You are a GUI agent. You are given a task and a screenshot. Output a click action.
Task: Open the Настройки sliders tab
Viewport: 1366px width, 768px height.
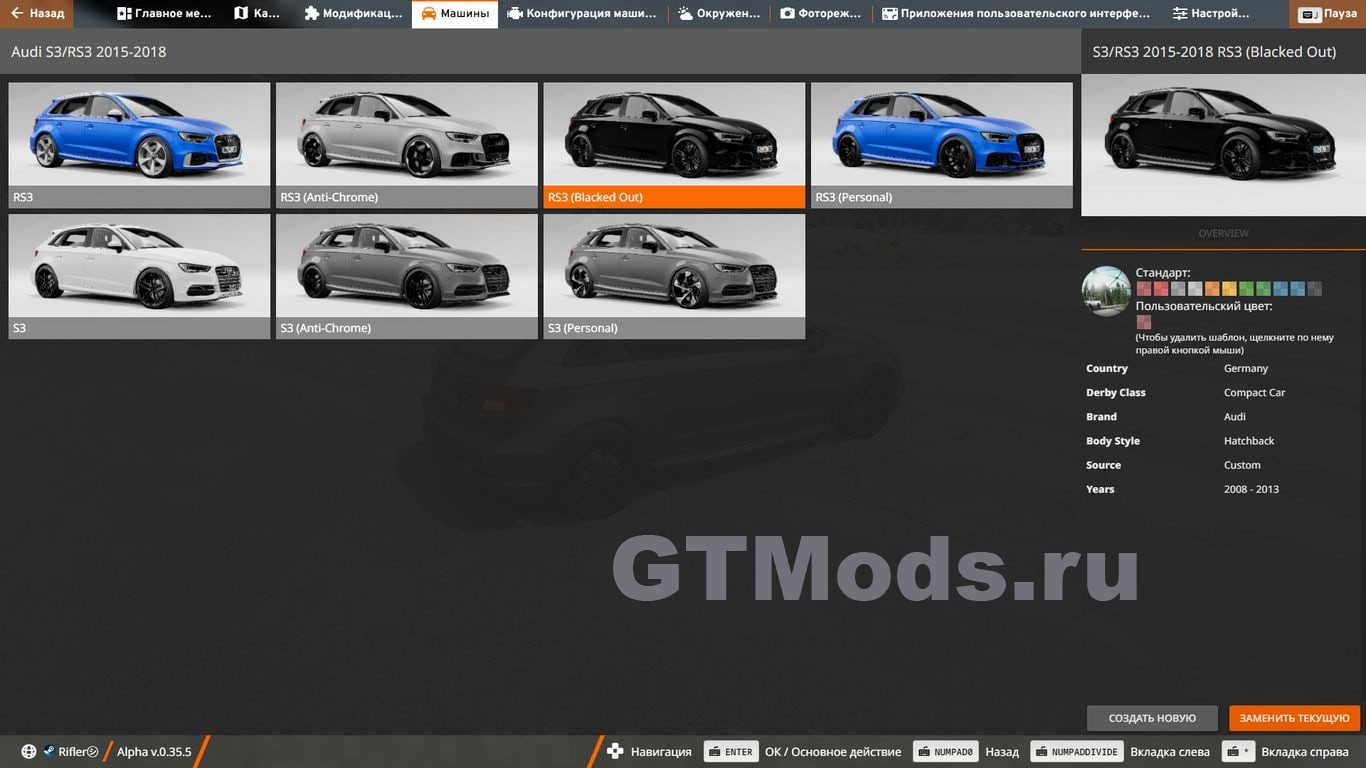coord(1211,14)
